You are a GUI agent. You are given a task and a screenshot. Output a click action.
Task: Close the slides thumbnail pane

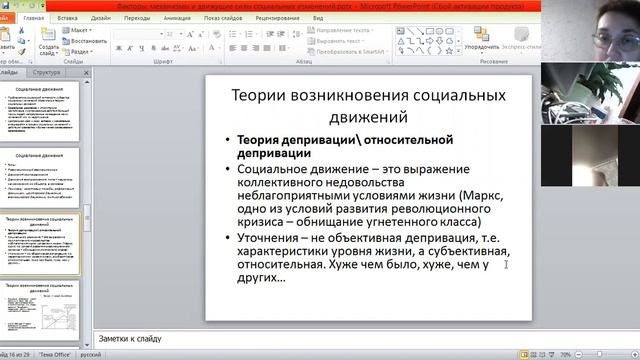click(x=86, y=73)
